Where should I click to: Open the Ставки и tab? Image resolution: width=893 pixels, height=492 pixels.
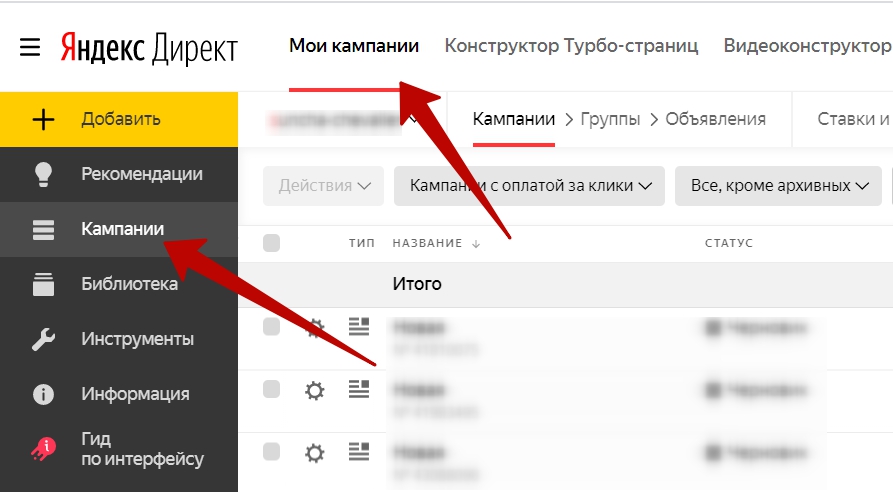(853, 119)
